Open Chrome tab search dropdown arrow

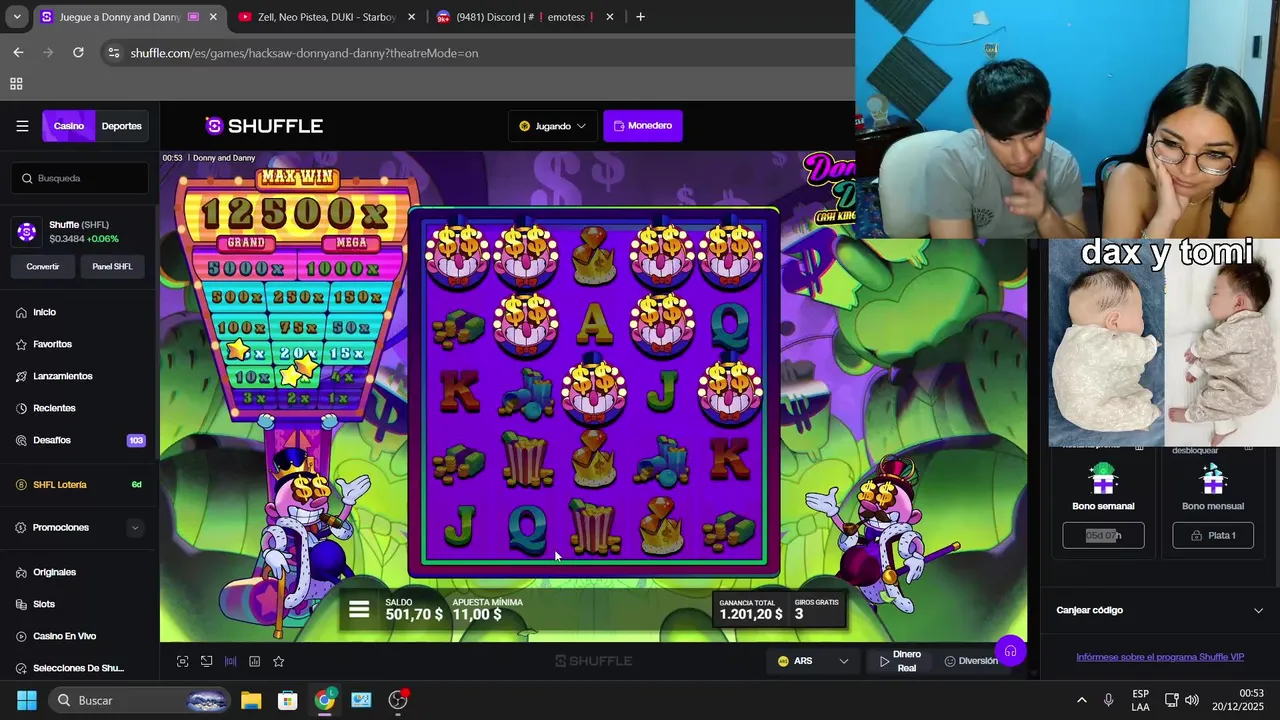pyautogui.click(x=16, y=17)
